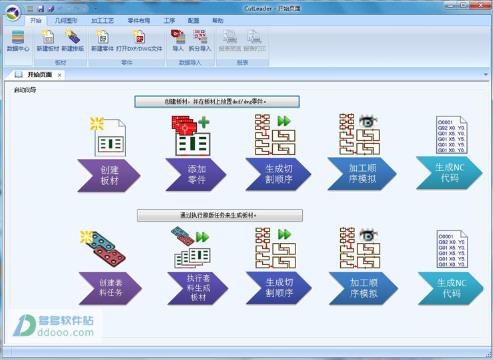Open the CutLeader application orb menu

click(13, 13)
